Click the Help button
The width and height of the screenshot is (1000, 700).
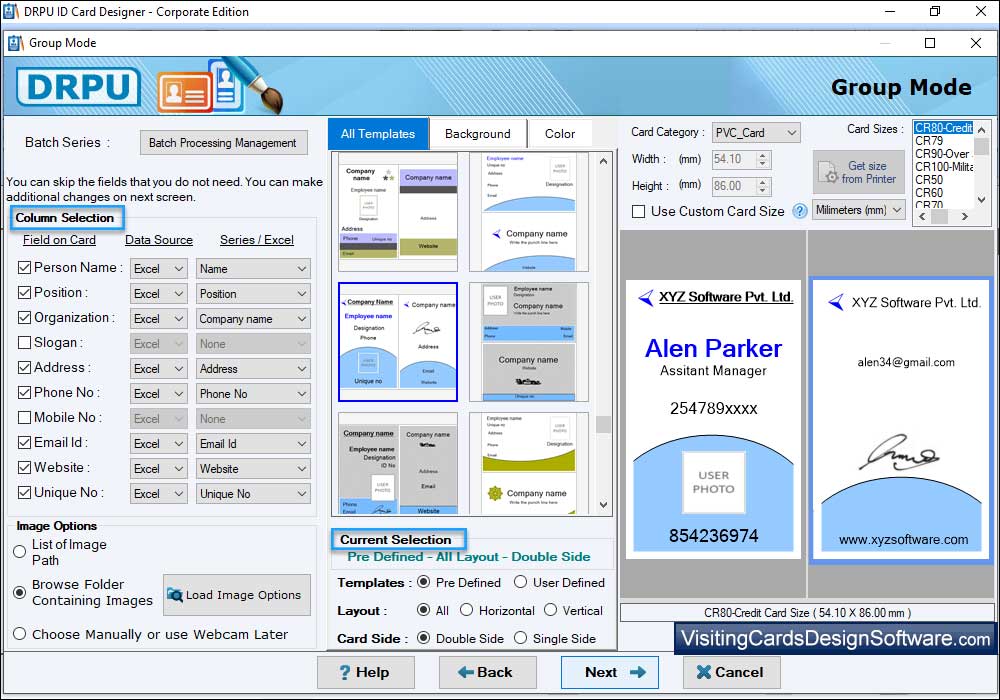point(365,672)
